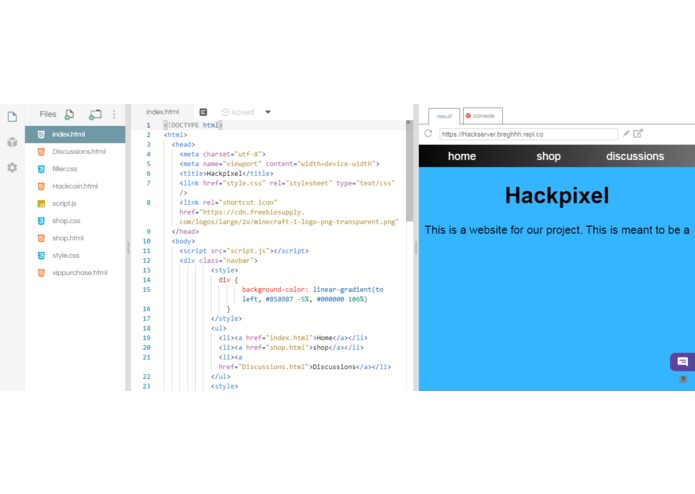Click the saved history icon
This screenshot has height=494, width=695.
pyautogui.click(x=225, y=112)
